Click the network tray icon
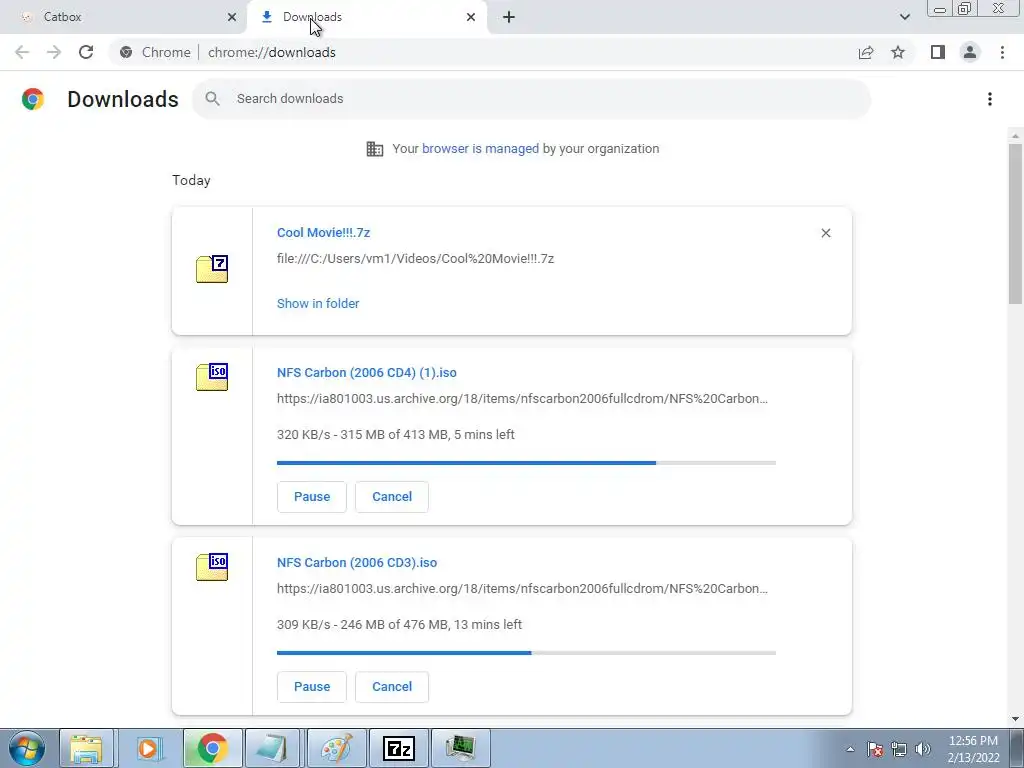This screenshot has width=1024, height=768. 899,749
